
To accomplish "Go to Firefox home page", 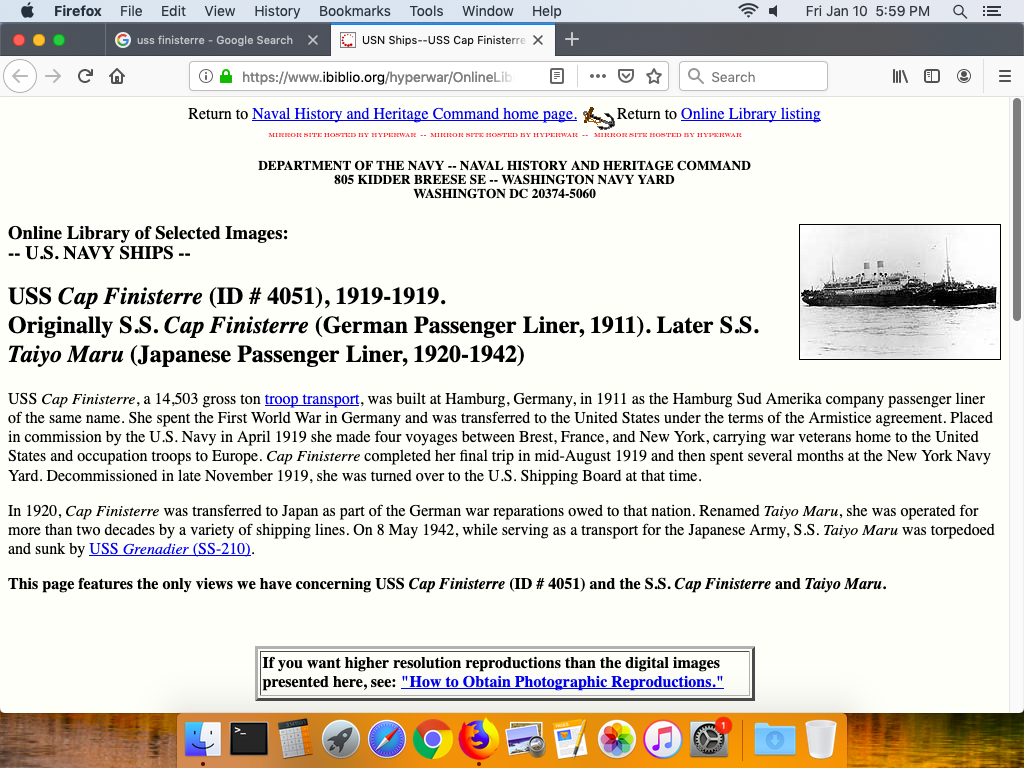I will [x=117, y=77].
